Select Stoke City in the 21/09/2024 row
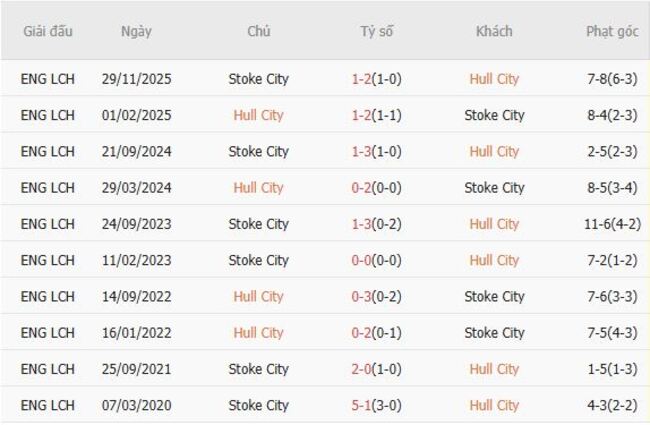650x425 pixels. coord(258,151)
